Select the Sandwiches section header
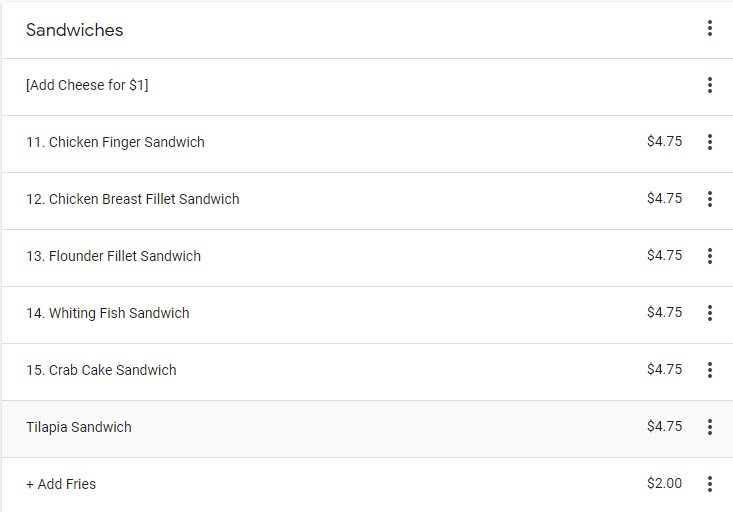 pos(75,30)
